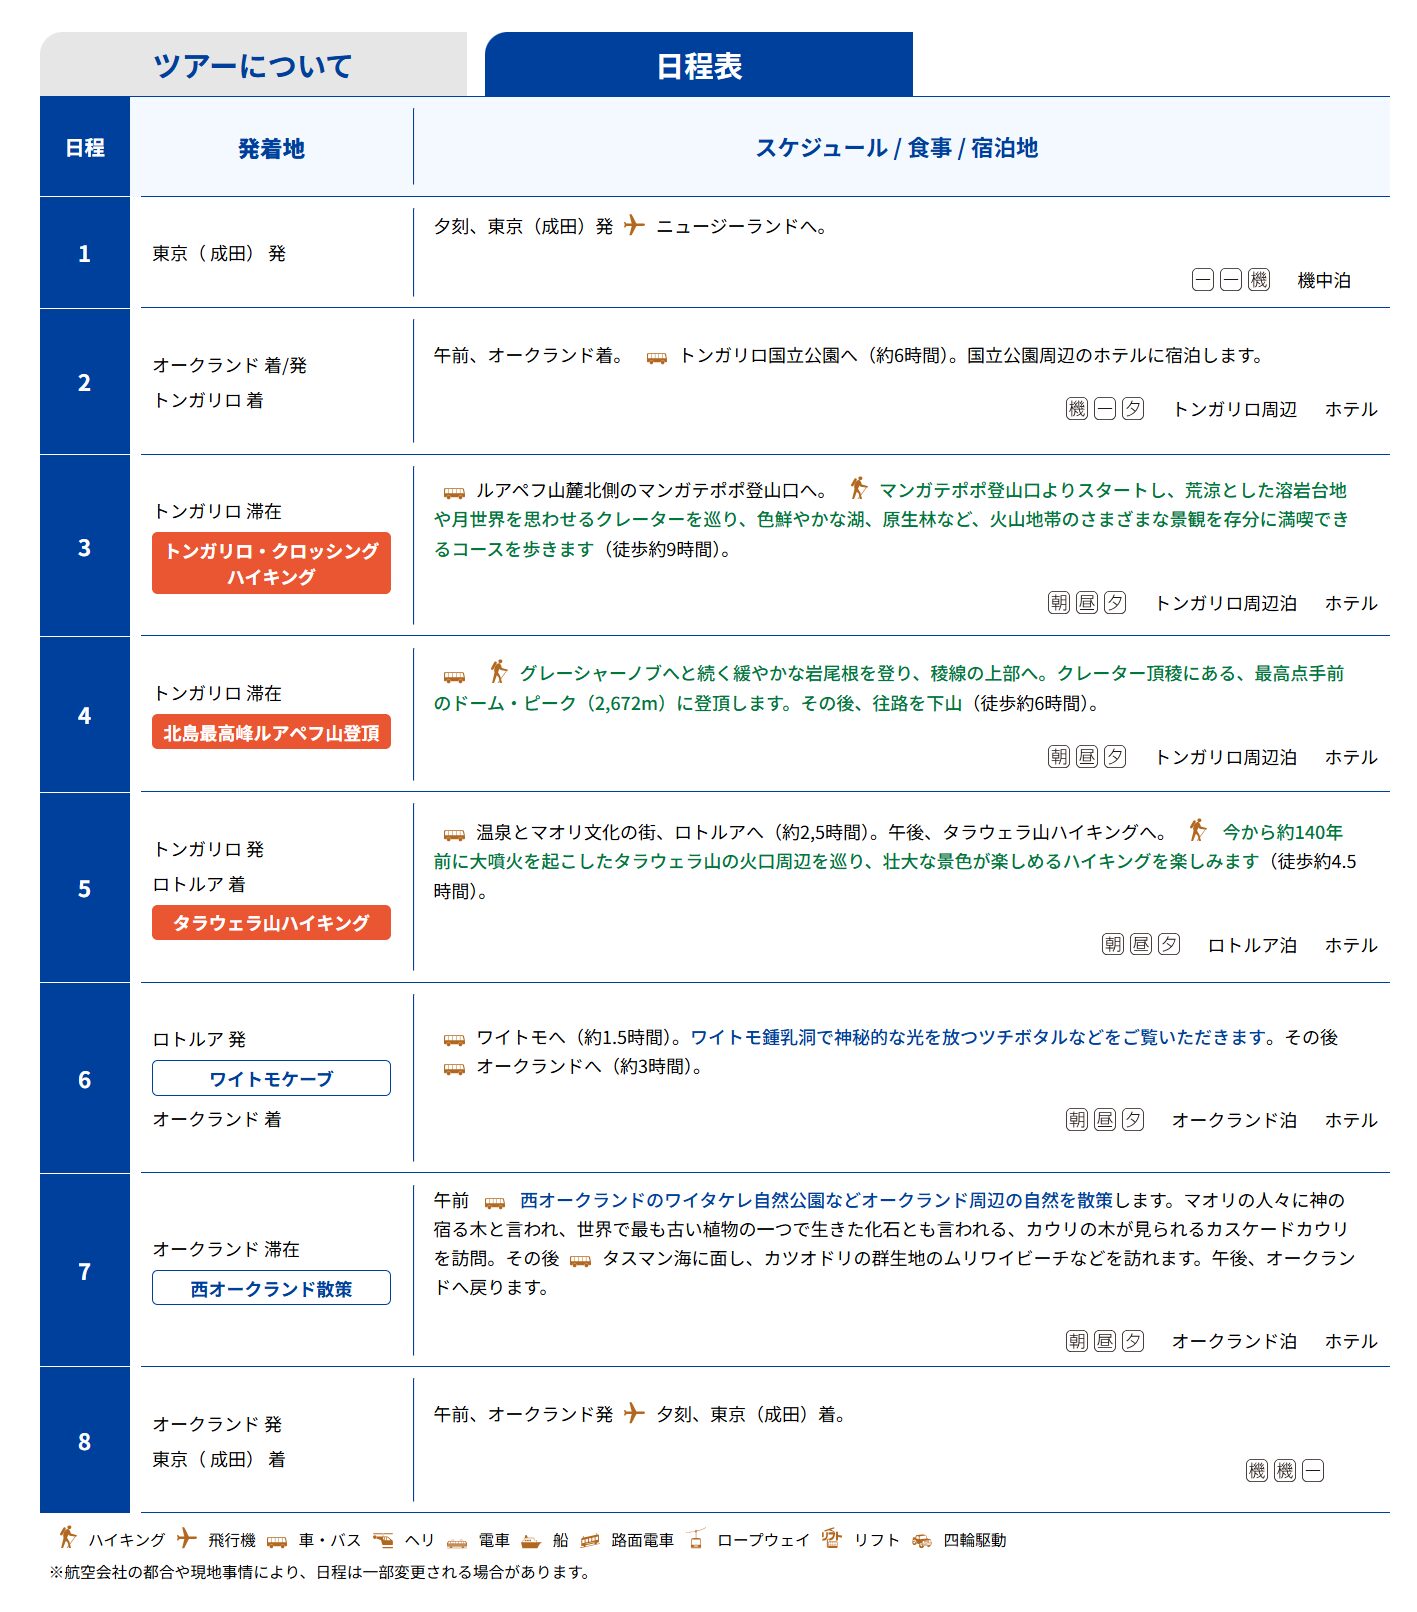Click the lift icon in the legend
The width and height of the screenshot is (1417, 1612).
(832, 1539)
